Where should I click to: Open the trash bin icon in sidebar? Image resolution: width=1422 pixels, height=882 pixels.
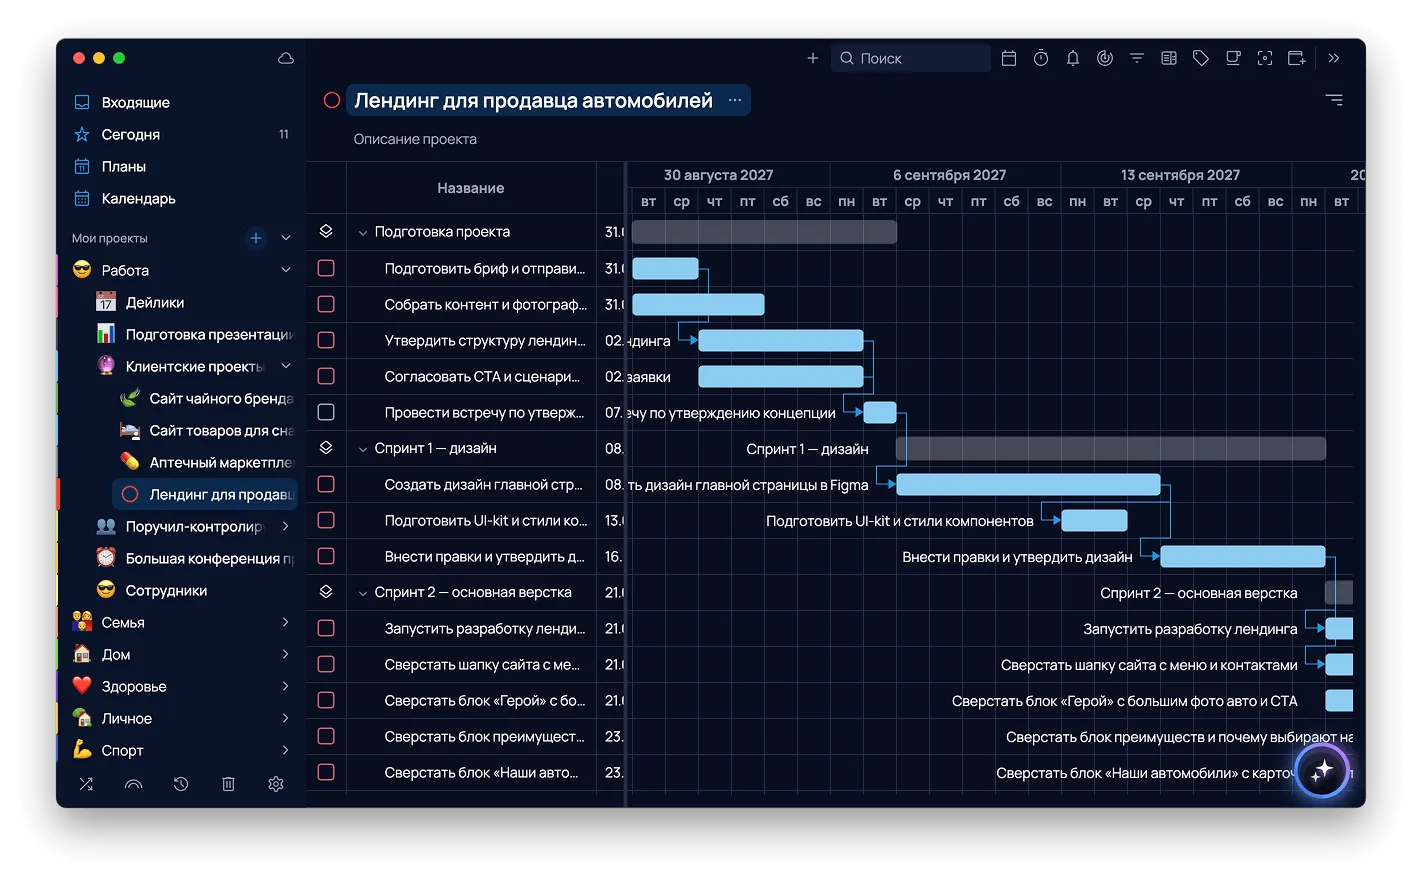[228, 784]
